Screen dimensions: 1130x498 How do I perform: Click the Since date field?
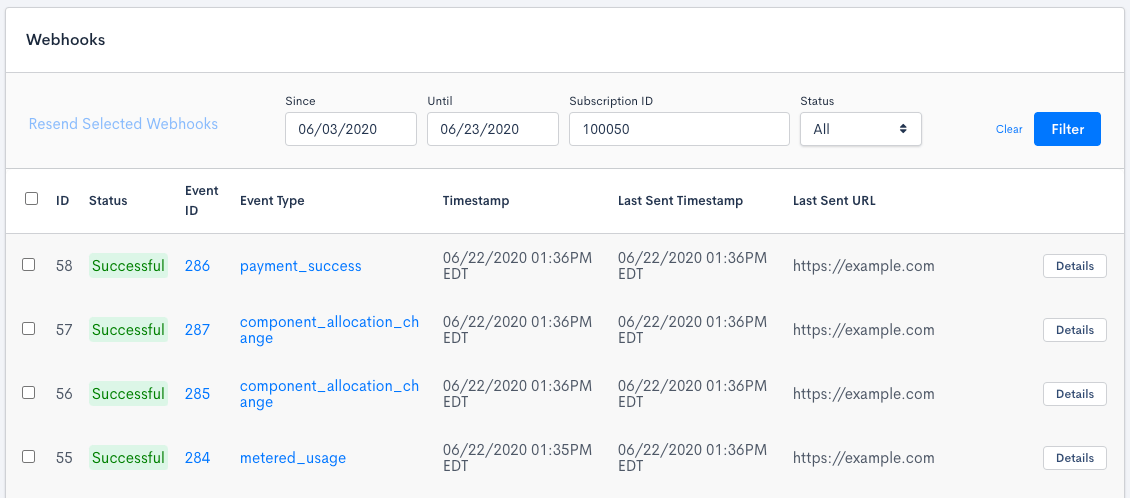point(350,129)
